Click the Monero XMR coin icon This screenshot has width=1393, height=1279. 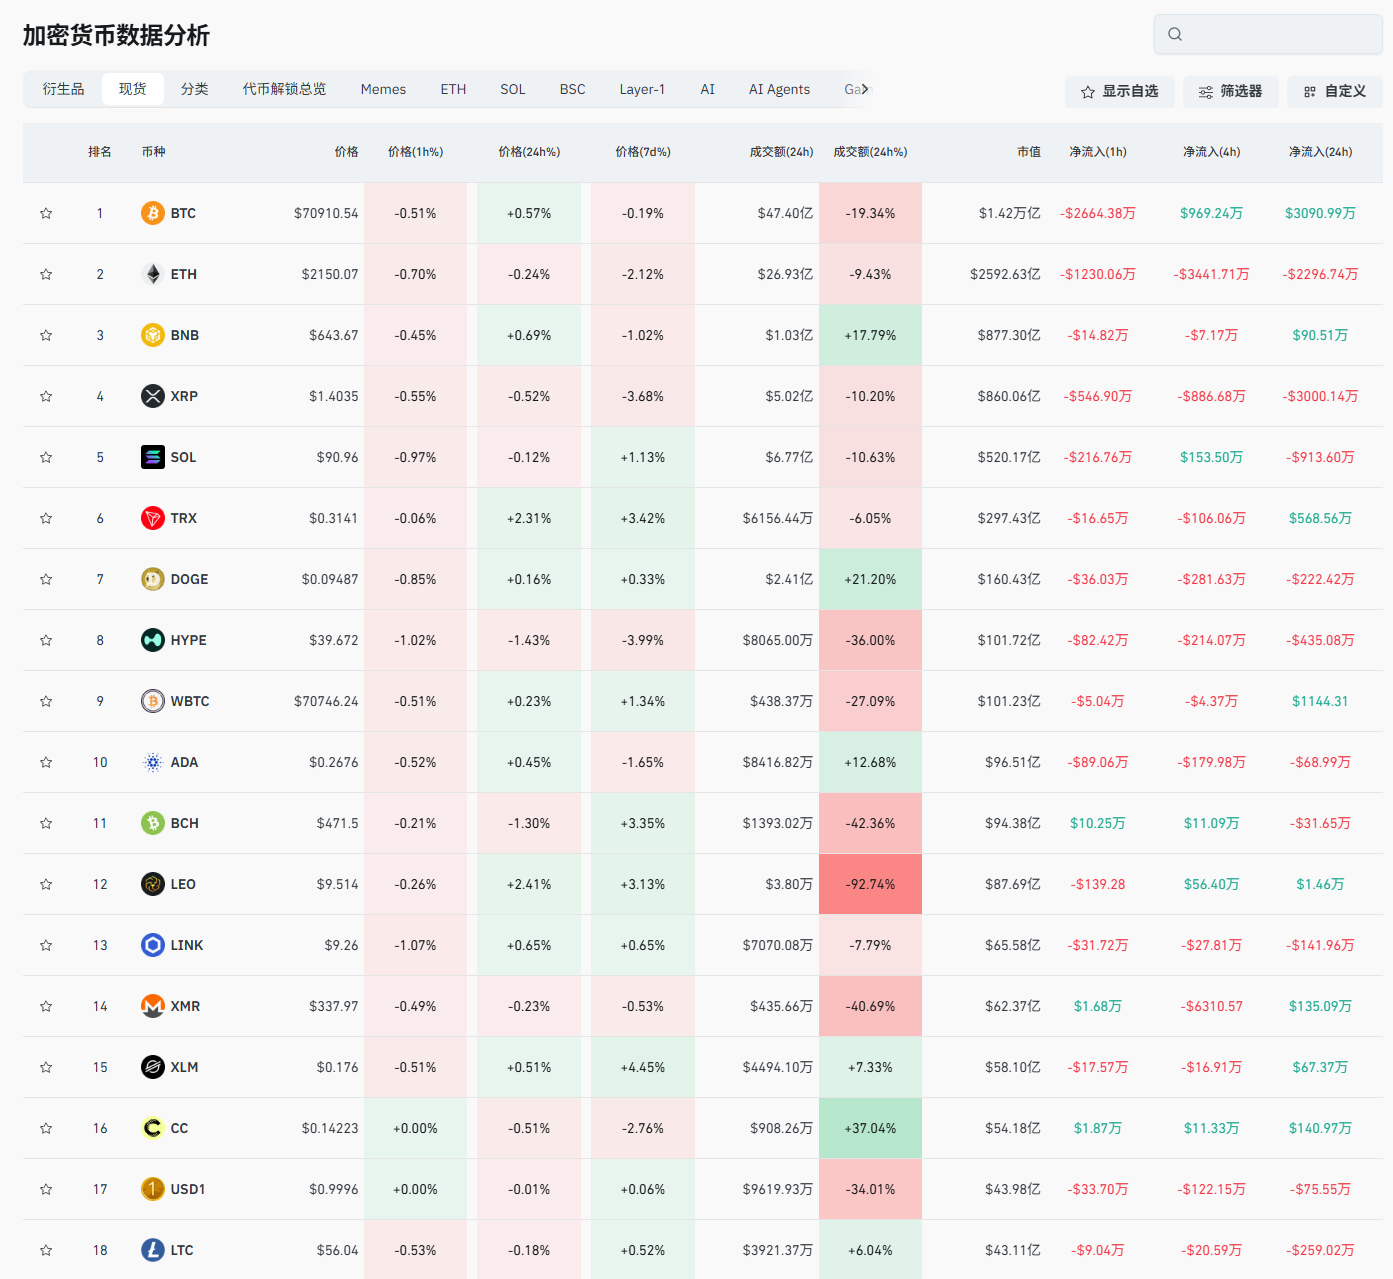tap(152, 1006)
